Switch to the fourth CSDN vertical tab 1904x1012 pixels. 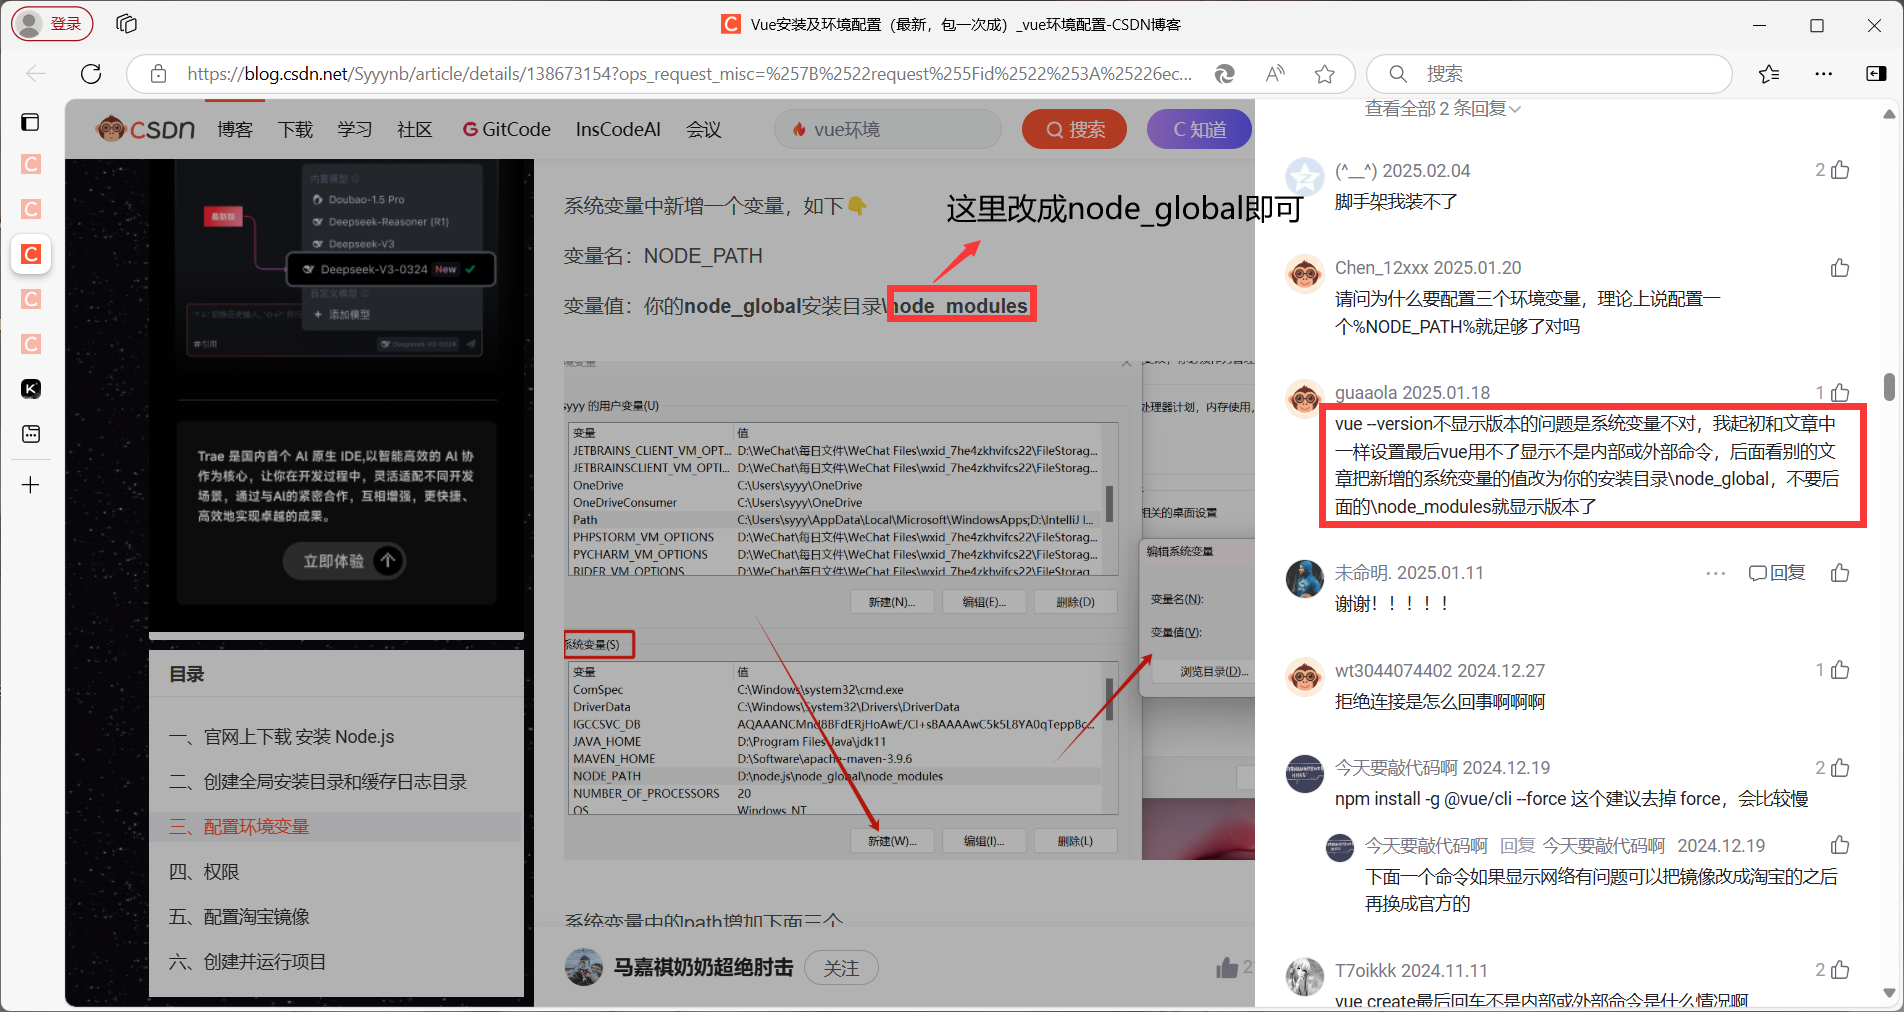tap(31, 299)
